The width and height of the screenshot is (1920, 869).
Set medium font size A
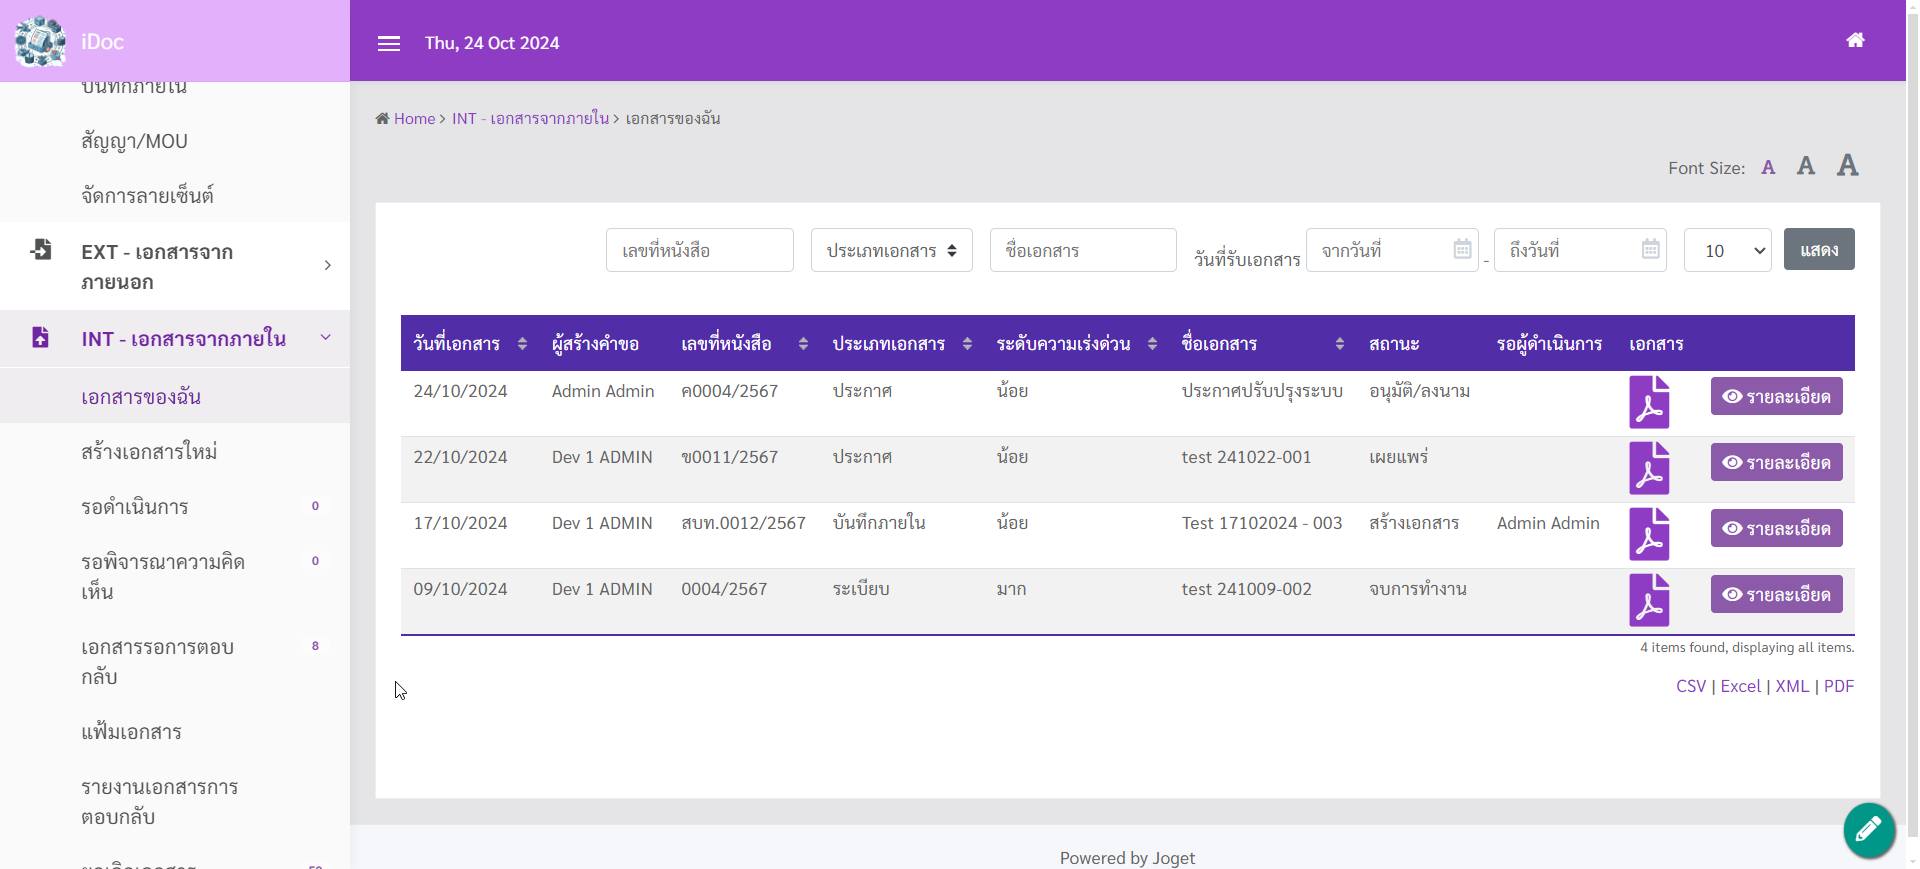coord(1805,166)
